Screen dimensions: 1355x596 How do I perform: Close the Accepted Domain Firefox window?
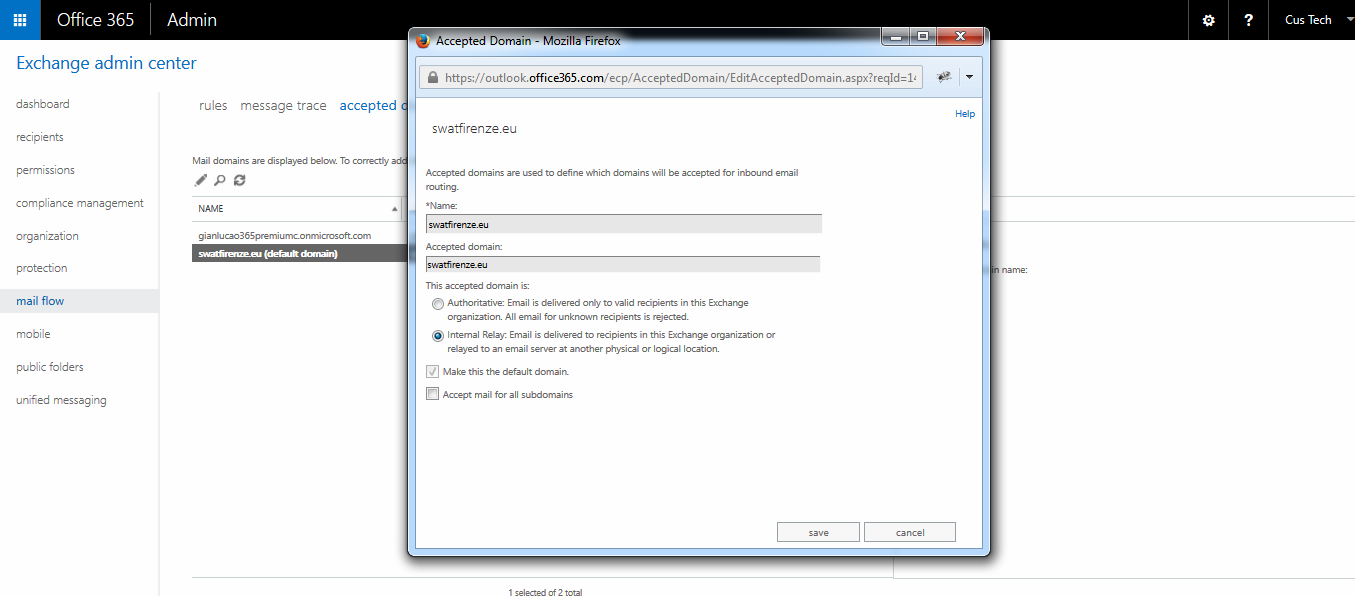point(960,36)
